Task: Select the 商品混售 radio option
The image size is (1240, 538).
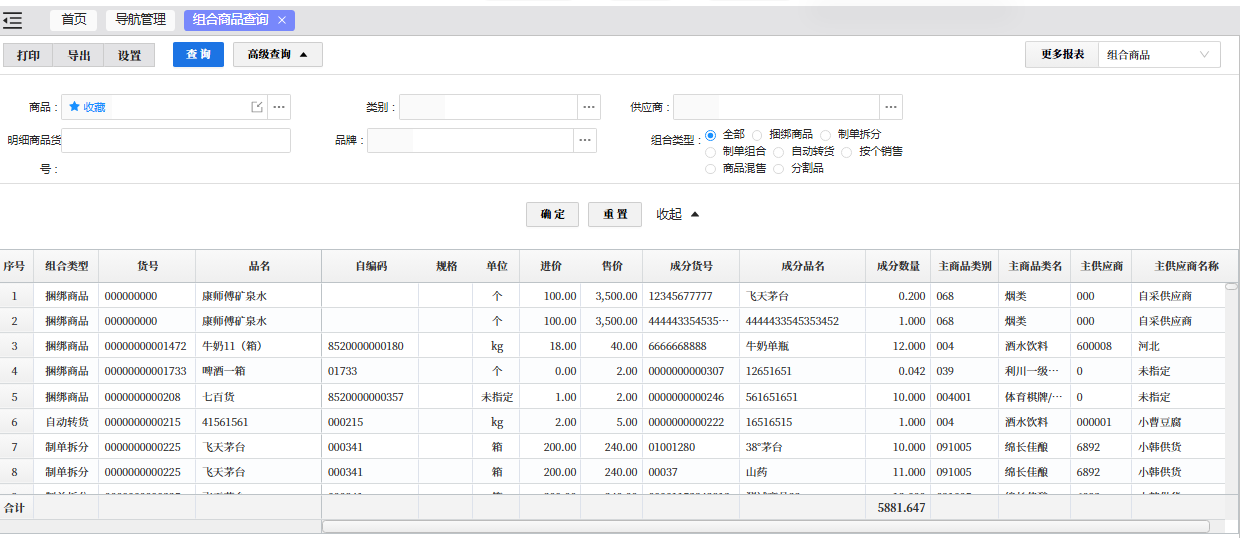Action: click(711, 169)
